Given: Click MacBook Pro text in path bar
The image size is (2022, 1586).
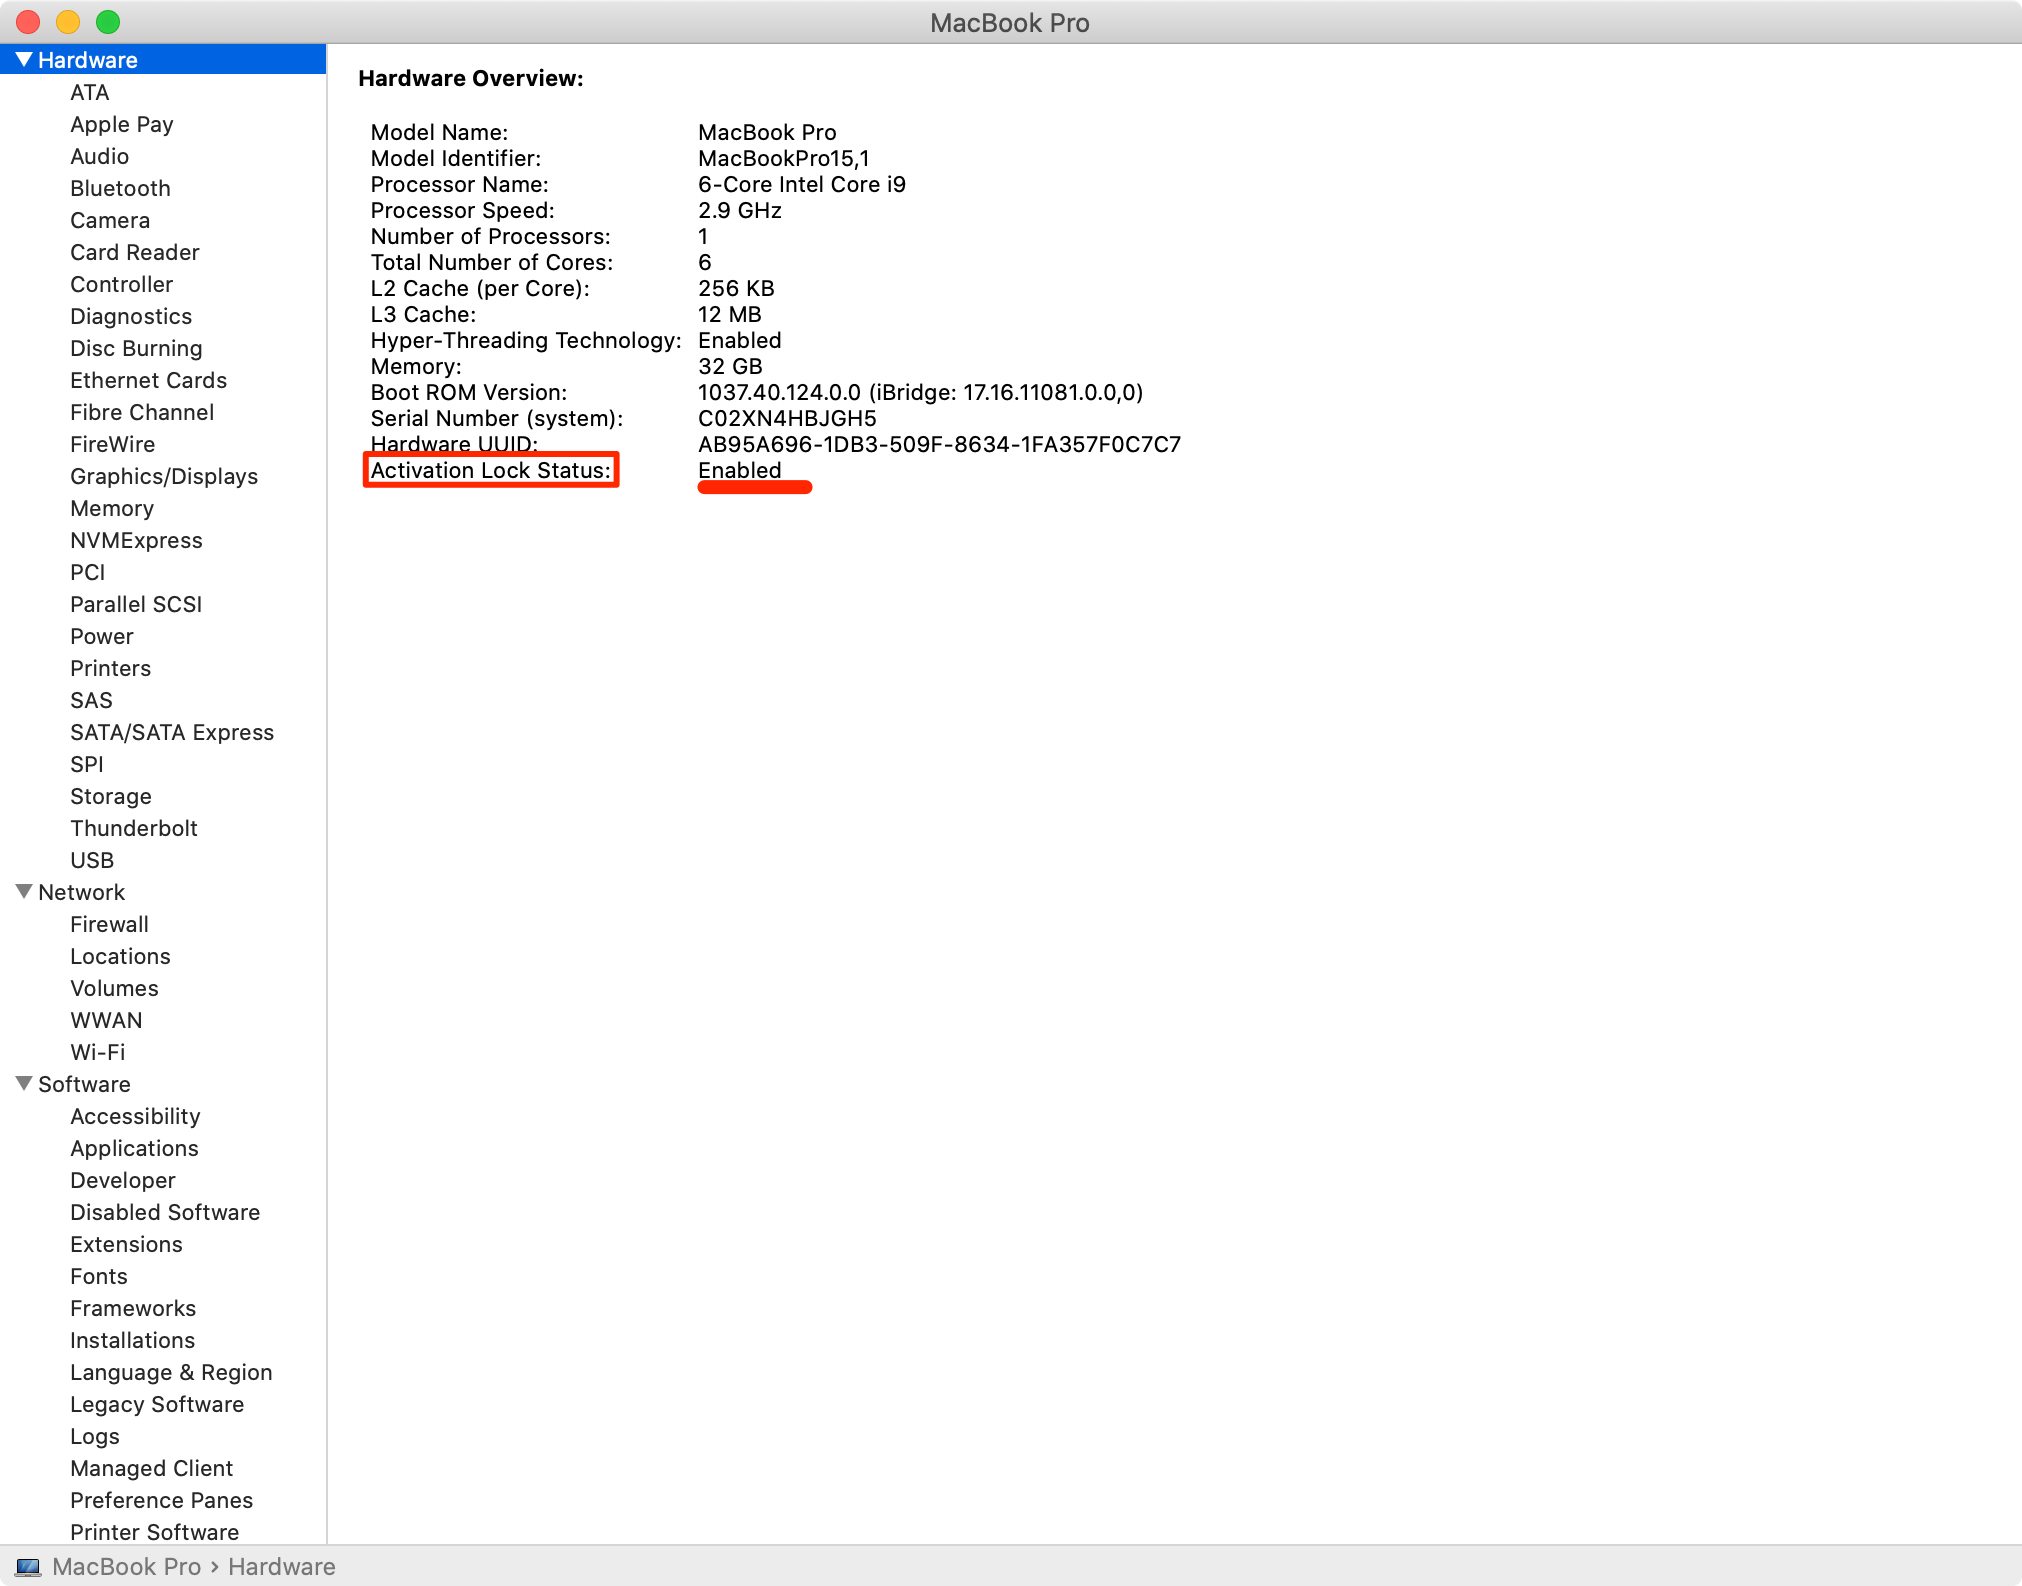Looking at the screenshot, I should (127, 1567).
